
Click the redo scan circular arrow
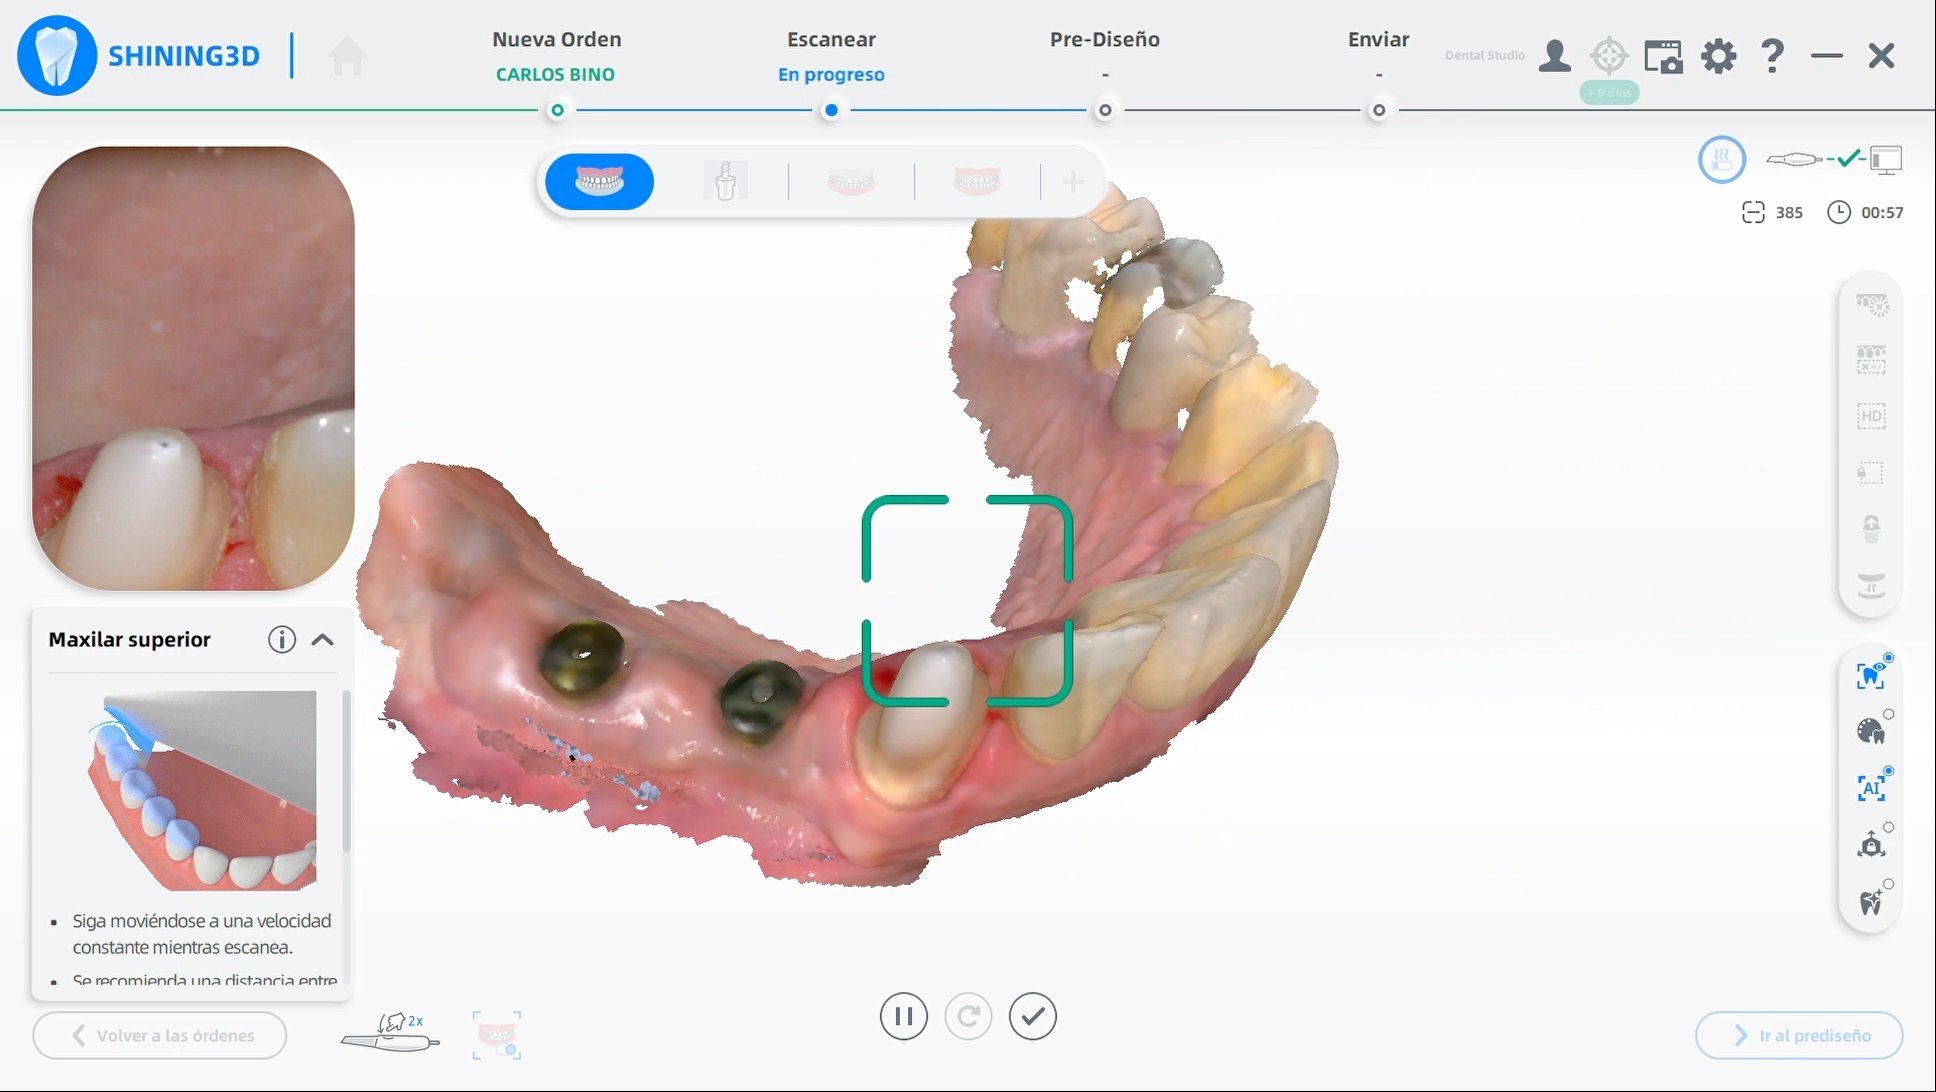coord(967,1017)
